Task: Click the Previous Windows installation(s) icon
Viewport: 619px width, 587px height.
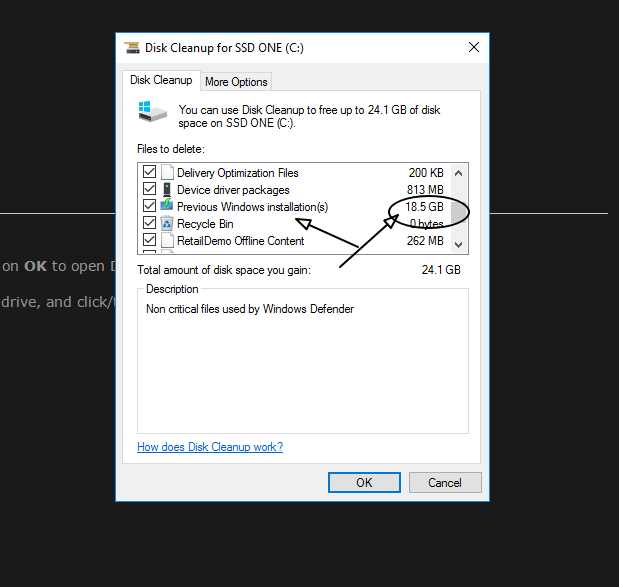Action: coord(167,205)
